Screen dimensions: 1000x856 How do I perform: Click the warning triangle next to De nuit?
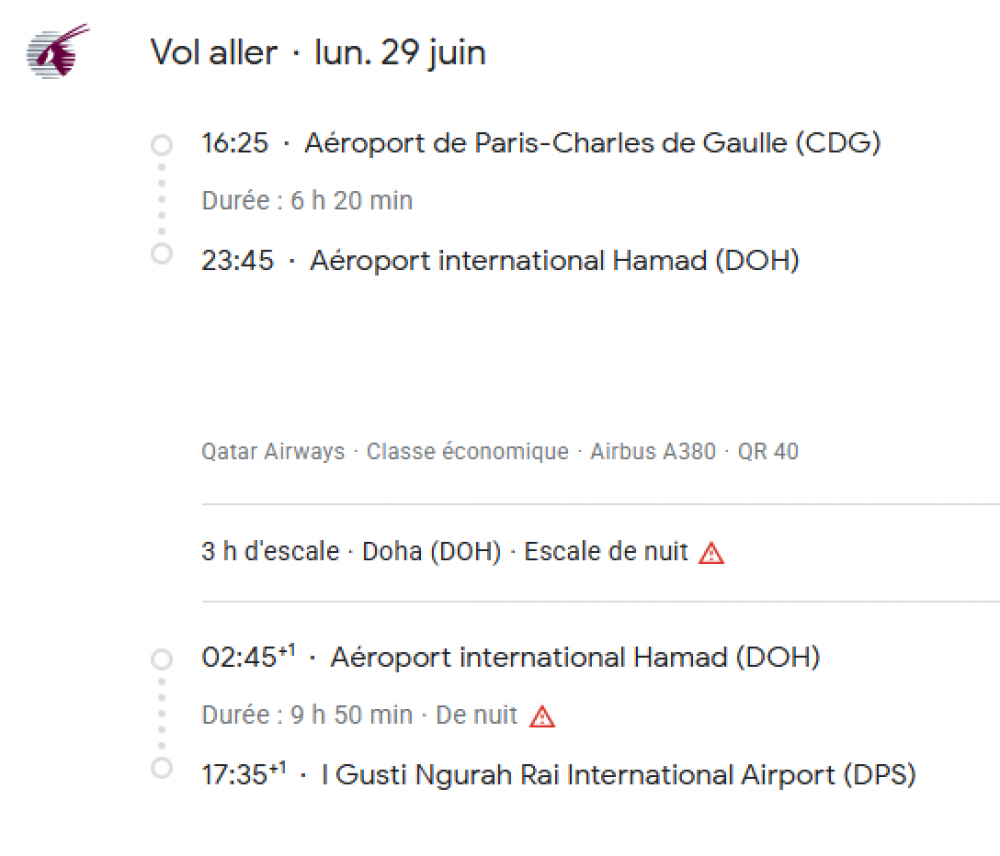542,716
